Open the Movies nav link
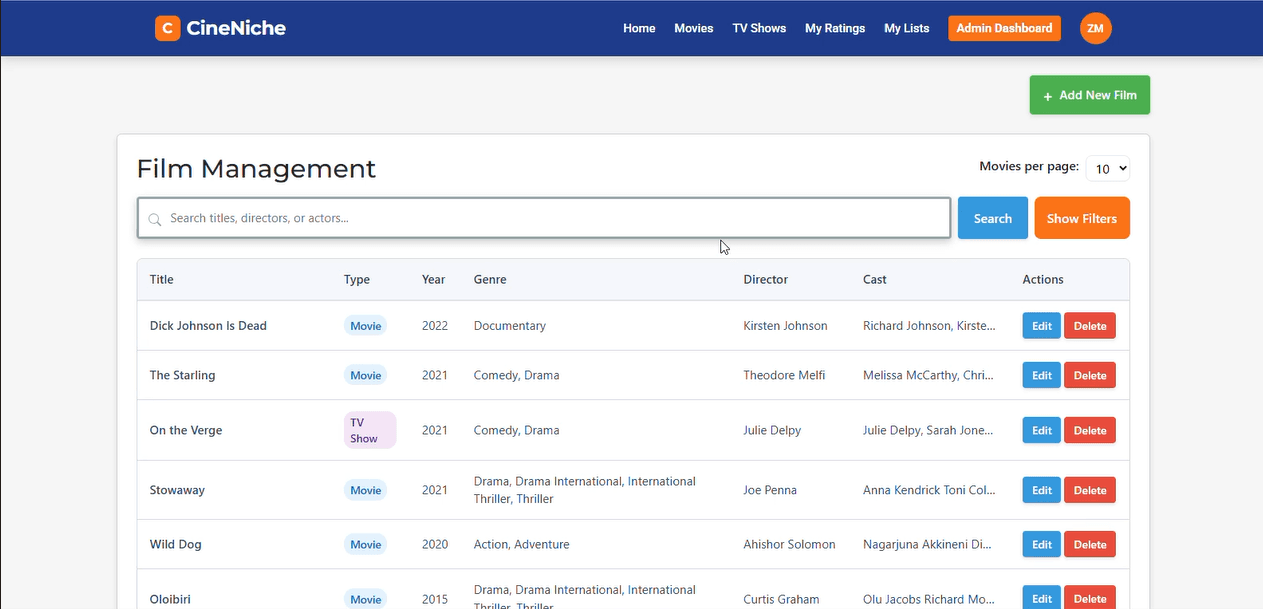Image resolution: width=1263 pixels, height=609 pixels. pyautogui.click(x=694, y=28)
